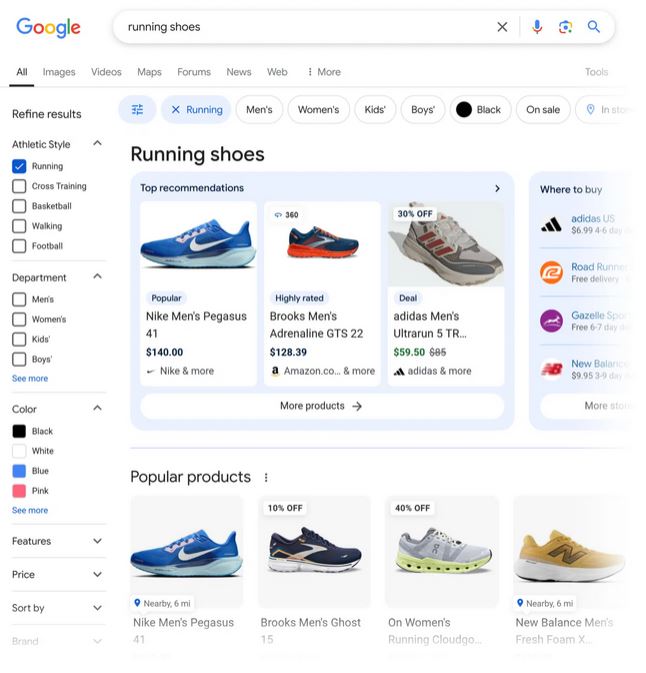Remove the Running filter chip
646x673 pixels.
(176, 110)
